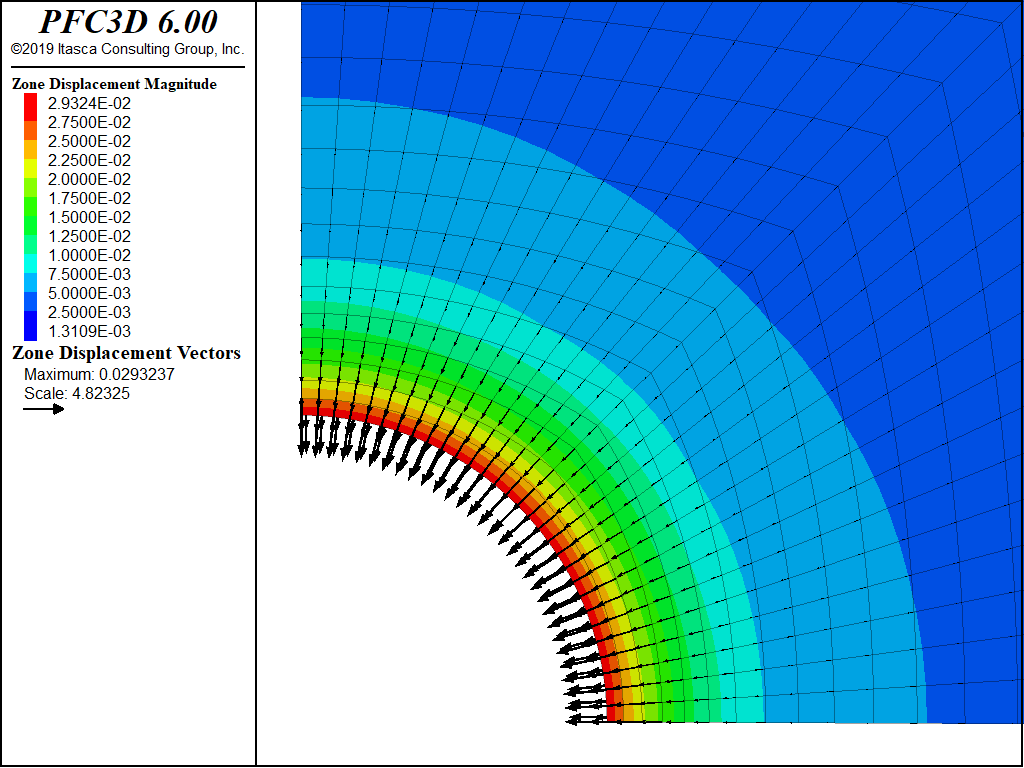The image size is (1024, 768).
Task: Click the legend value 1.2500E-02
Action: point(89,236)
